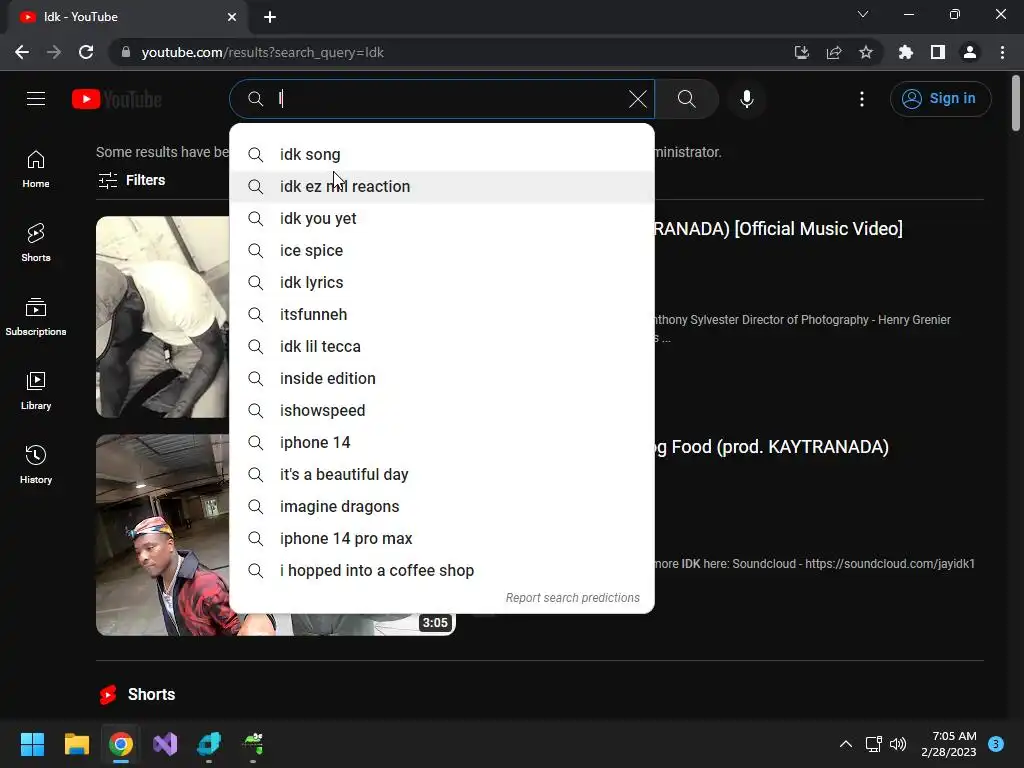Toggle Chrome side panel
This screenshot has height=768, width=1024.
(938, 52)
